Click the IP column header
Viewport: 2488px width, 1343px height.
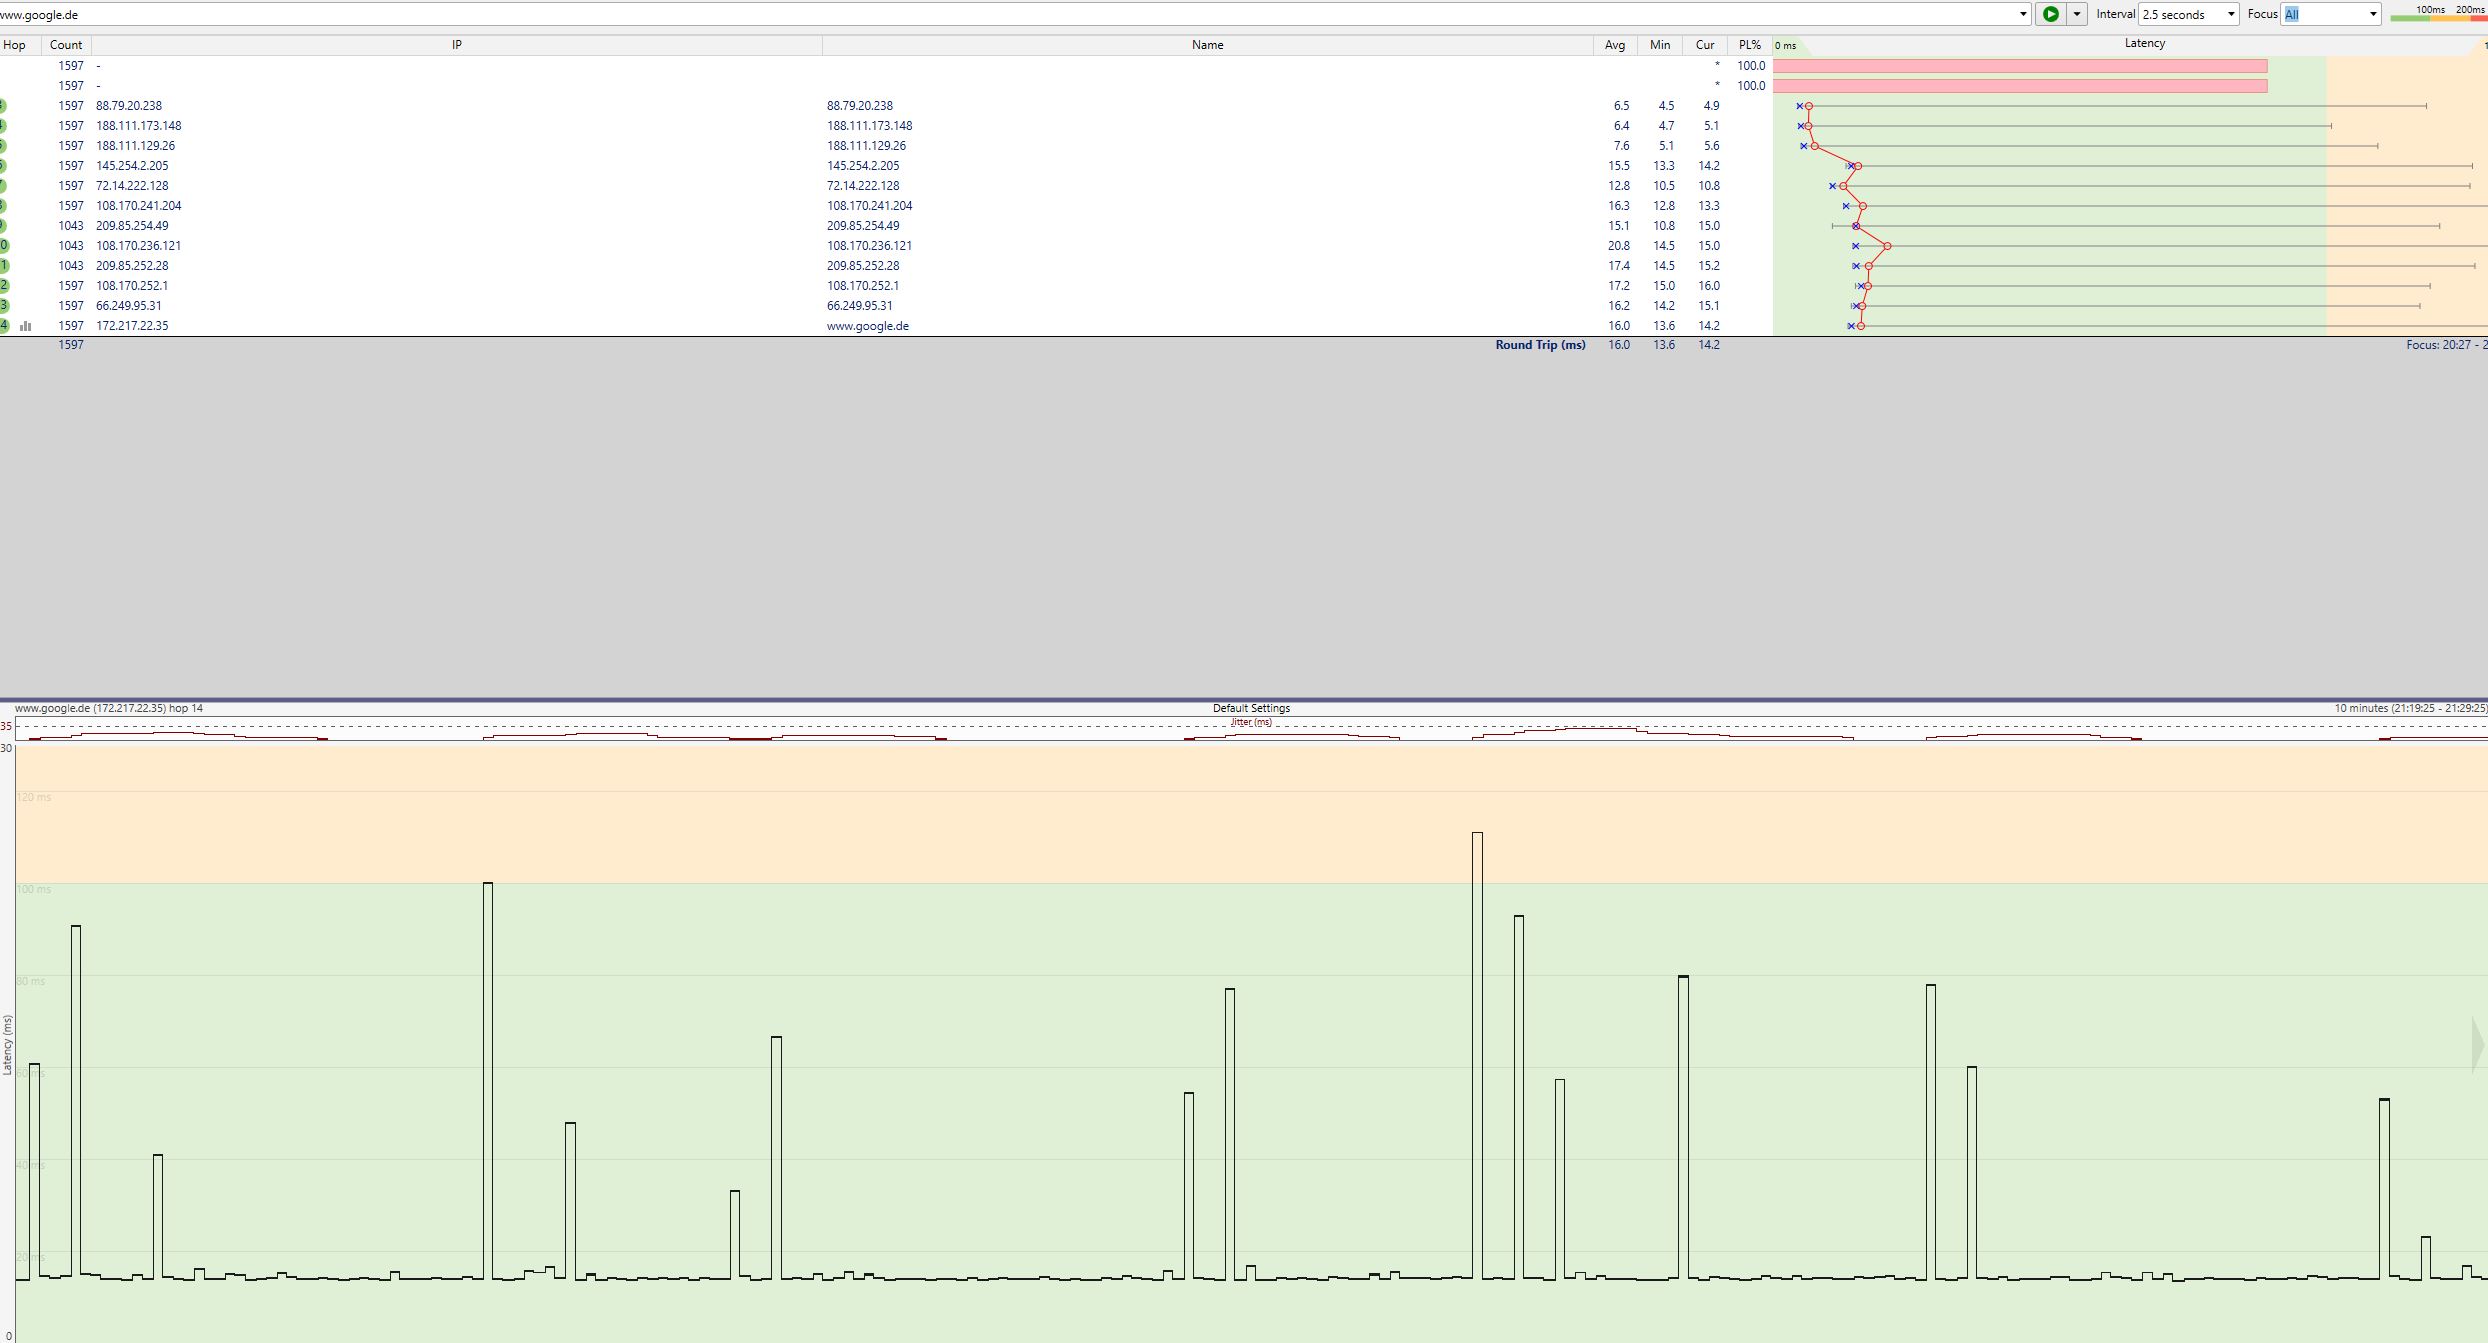457,45
